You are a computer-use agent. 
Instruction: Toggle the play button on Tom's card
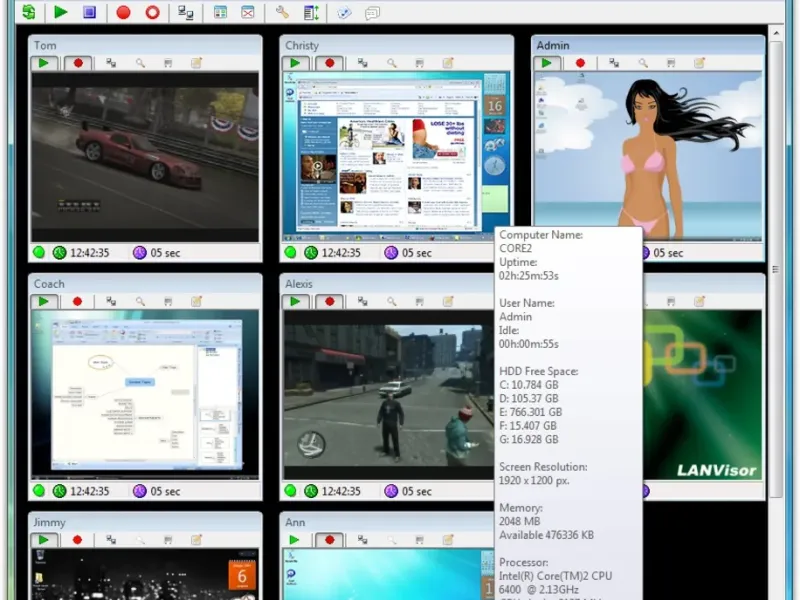44,63
